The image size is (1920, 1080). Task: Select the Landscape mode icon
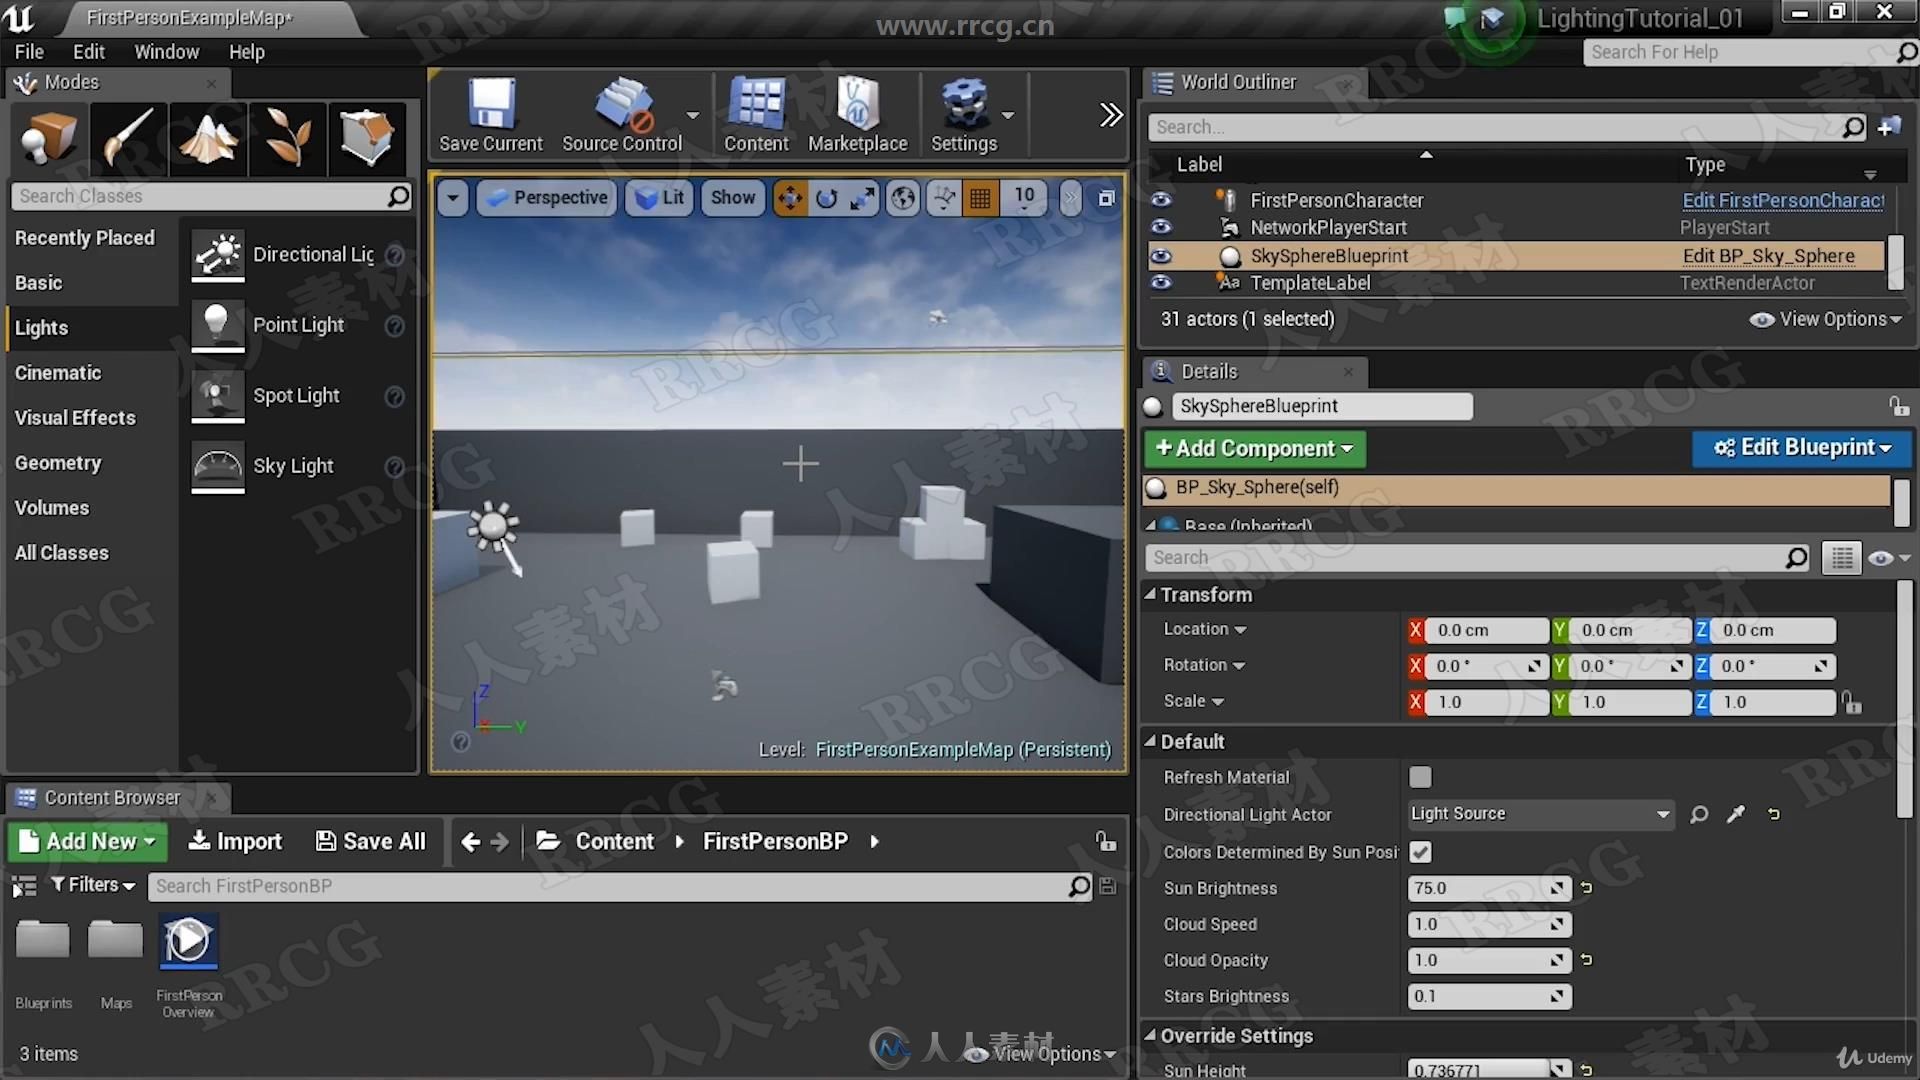pos(208,137)
